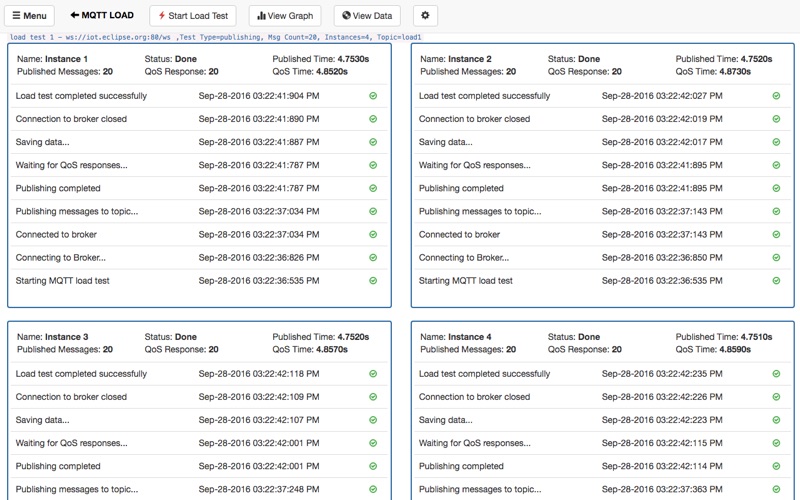The width and height of the screenshot is (800, 500).
Task: Click Instance 4 Saving data checkmark icon
Action: tap(776, 420)
